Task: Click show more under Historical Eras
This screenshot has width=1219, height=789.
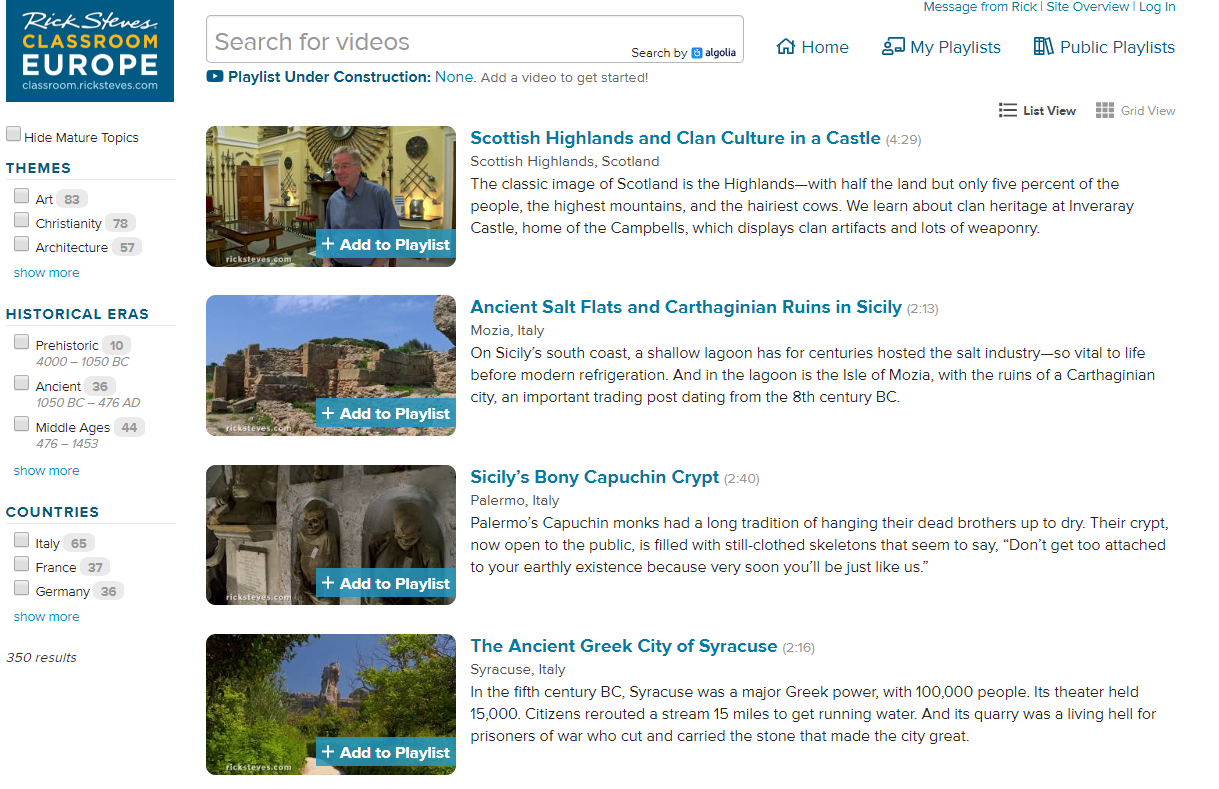Action: pyautogui.click(x=46, y=470)
